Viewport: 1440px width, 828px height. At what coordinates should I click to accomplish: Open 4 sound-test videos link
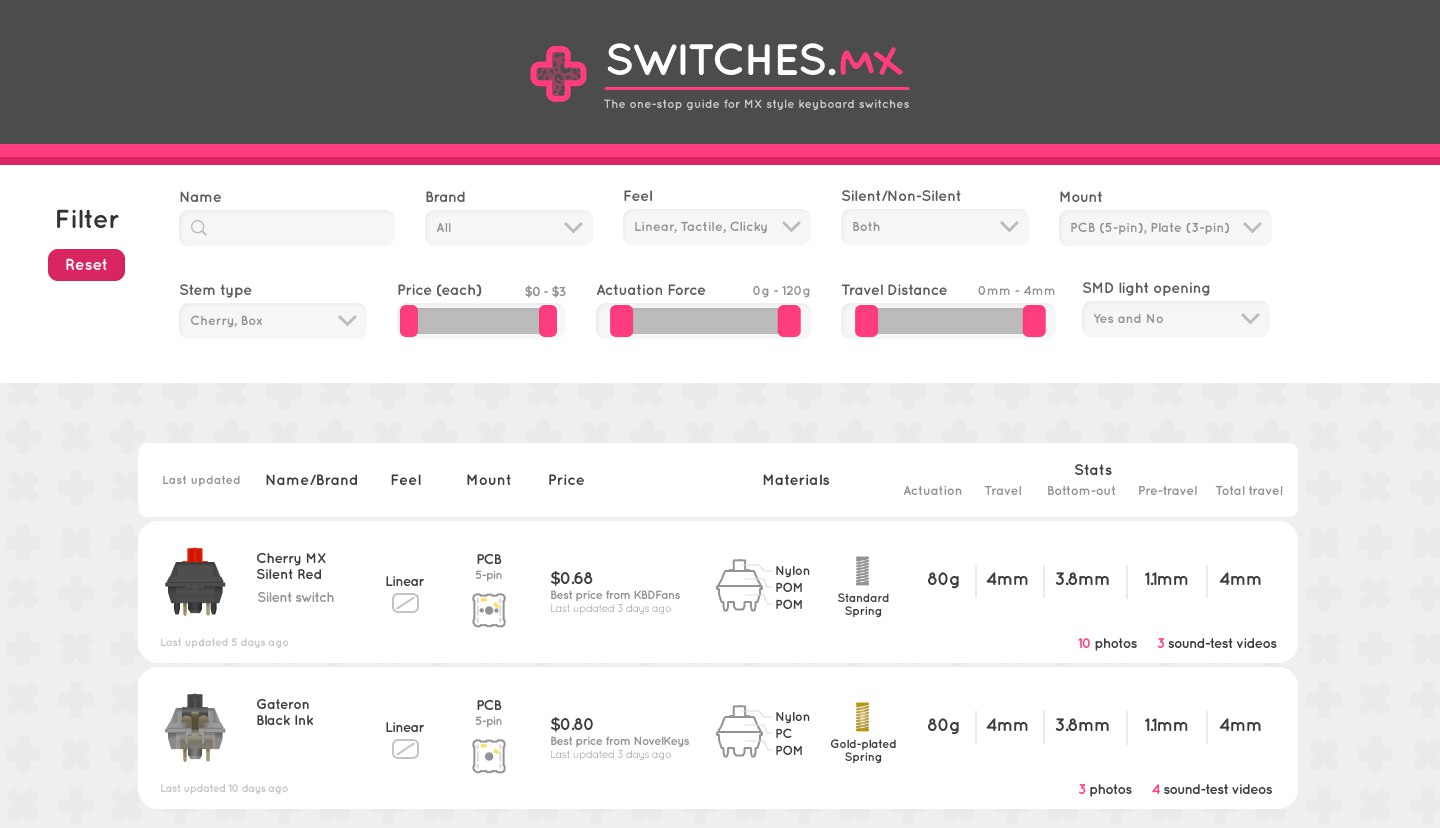(1212, 790)
